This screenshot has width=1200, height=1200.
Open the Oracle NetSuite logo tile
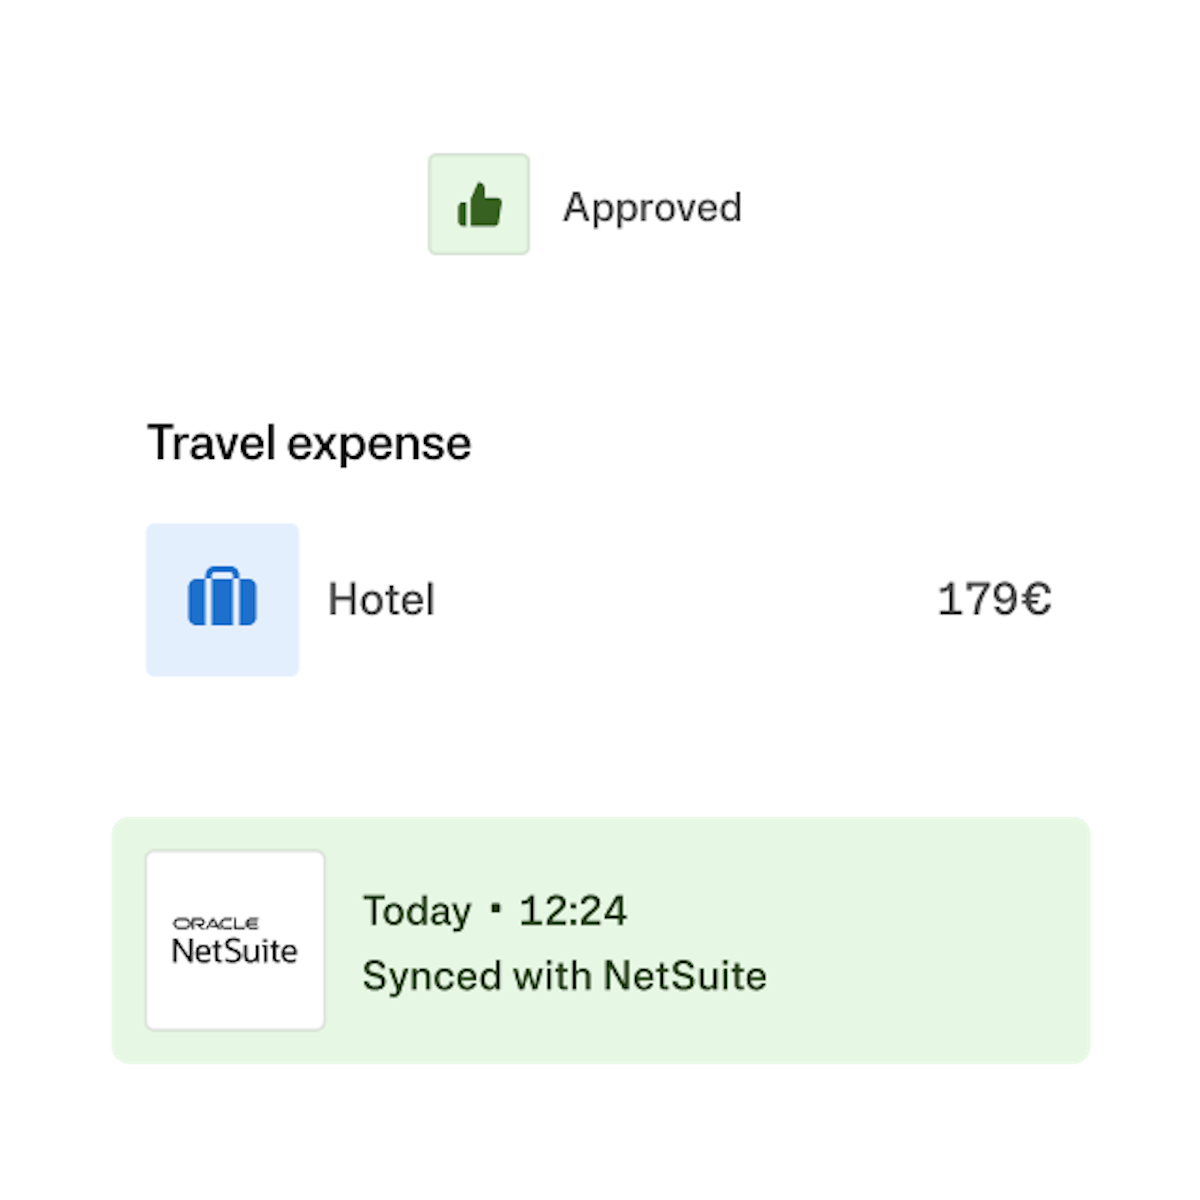(236, 940)
